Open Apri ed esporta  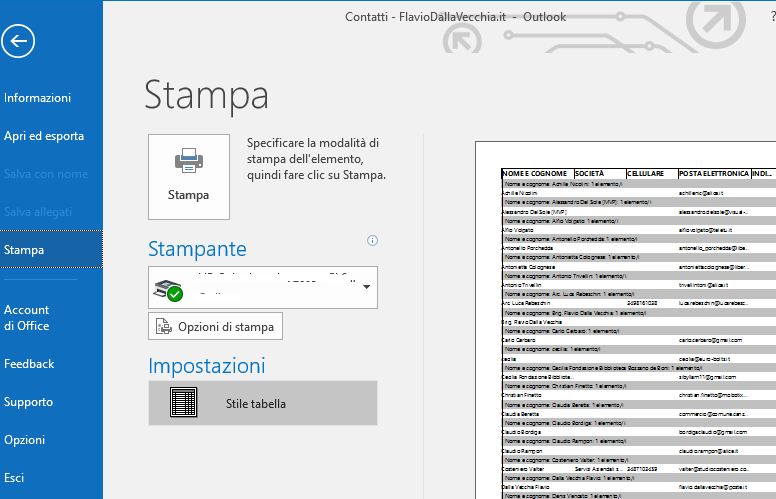click(x=44, y=136)
